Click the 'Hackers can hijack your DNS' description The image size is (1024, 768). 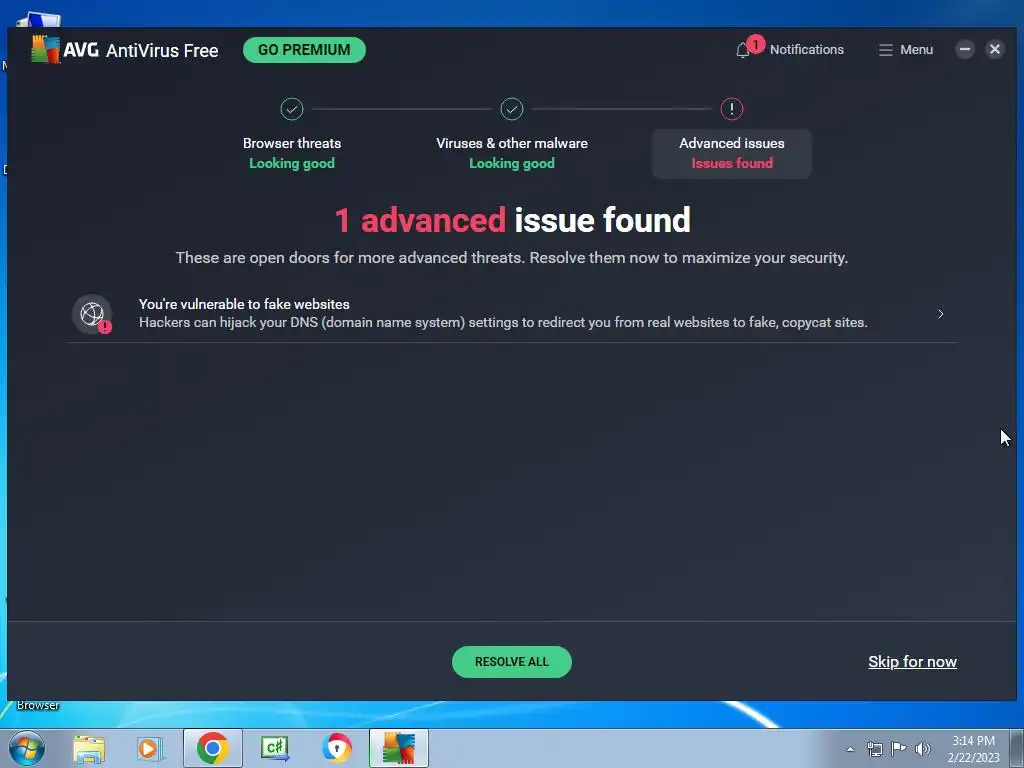pyautogui.click(x=503, y=323)
